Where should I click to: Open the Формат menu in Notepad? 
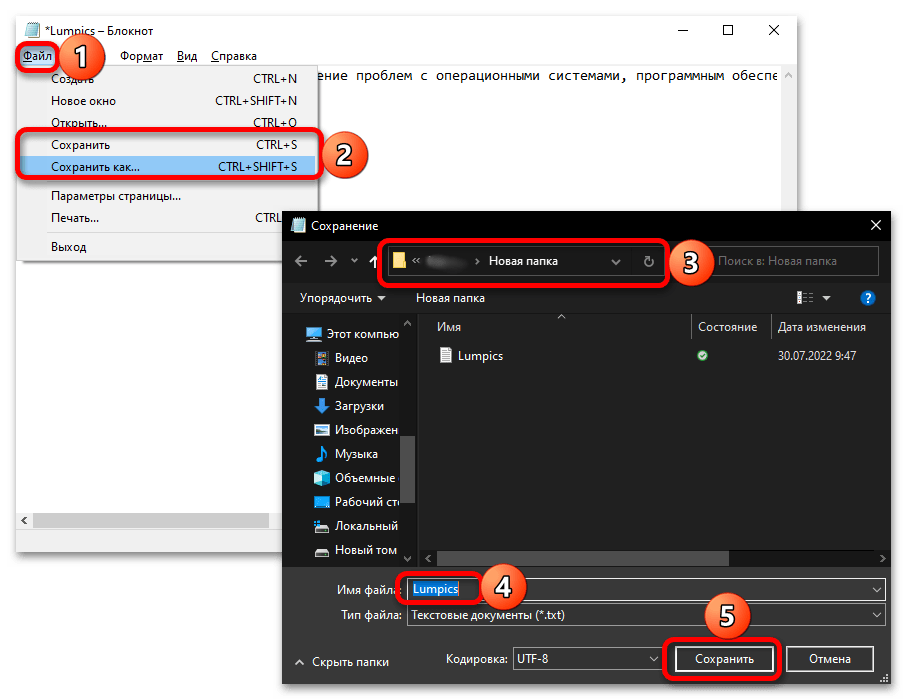[x=142, y=56]
